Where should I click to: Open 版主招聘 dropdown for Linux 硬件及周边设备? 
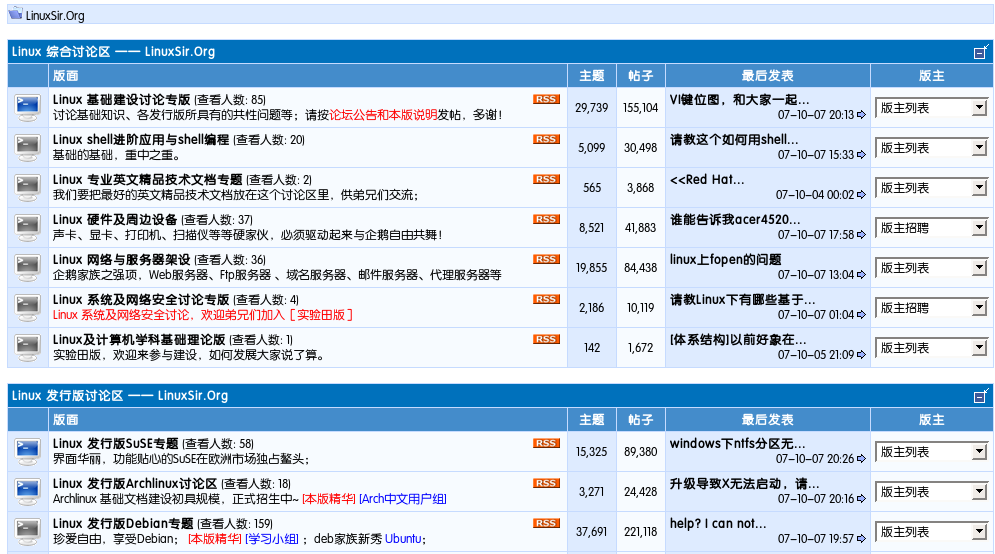[x=932, y=228]
